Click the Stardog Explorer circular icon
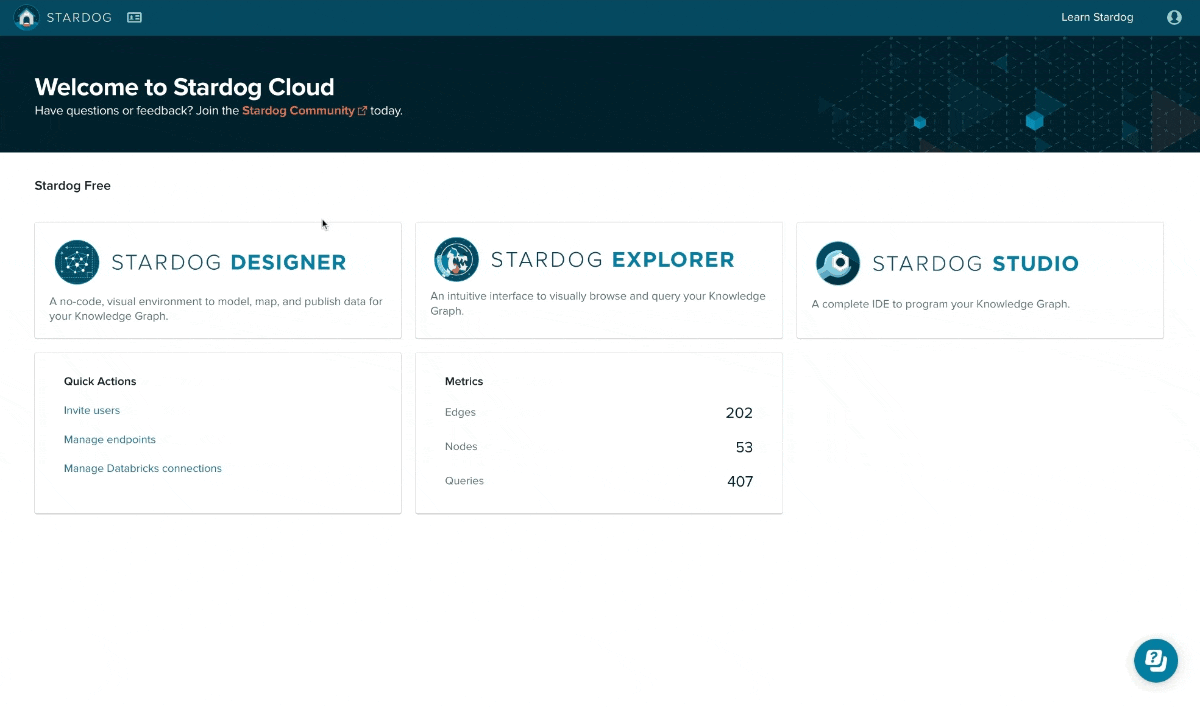 [x=456, y=260]
